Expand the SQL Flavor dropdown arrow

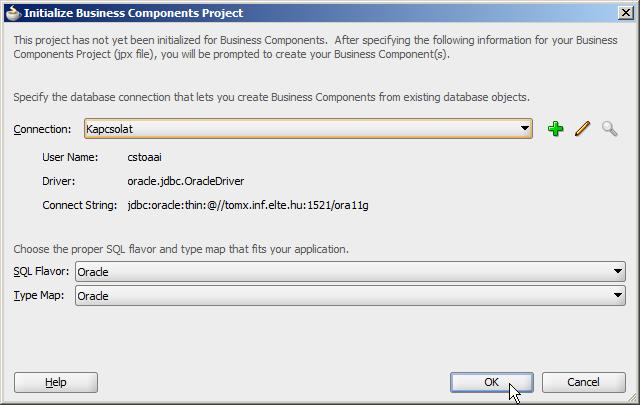click(618, 271)
